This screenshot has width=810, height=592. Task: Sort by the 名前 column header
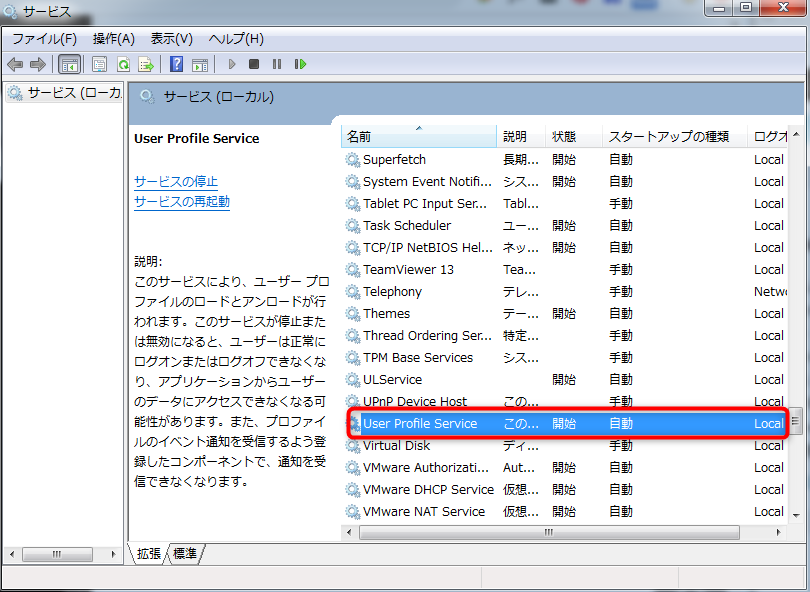click(419, 136)
